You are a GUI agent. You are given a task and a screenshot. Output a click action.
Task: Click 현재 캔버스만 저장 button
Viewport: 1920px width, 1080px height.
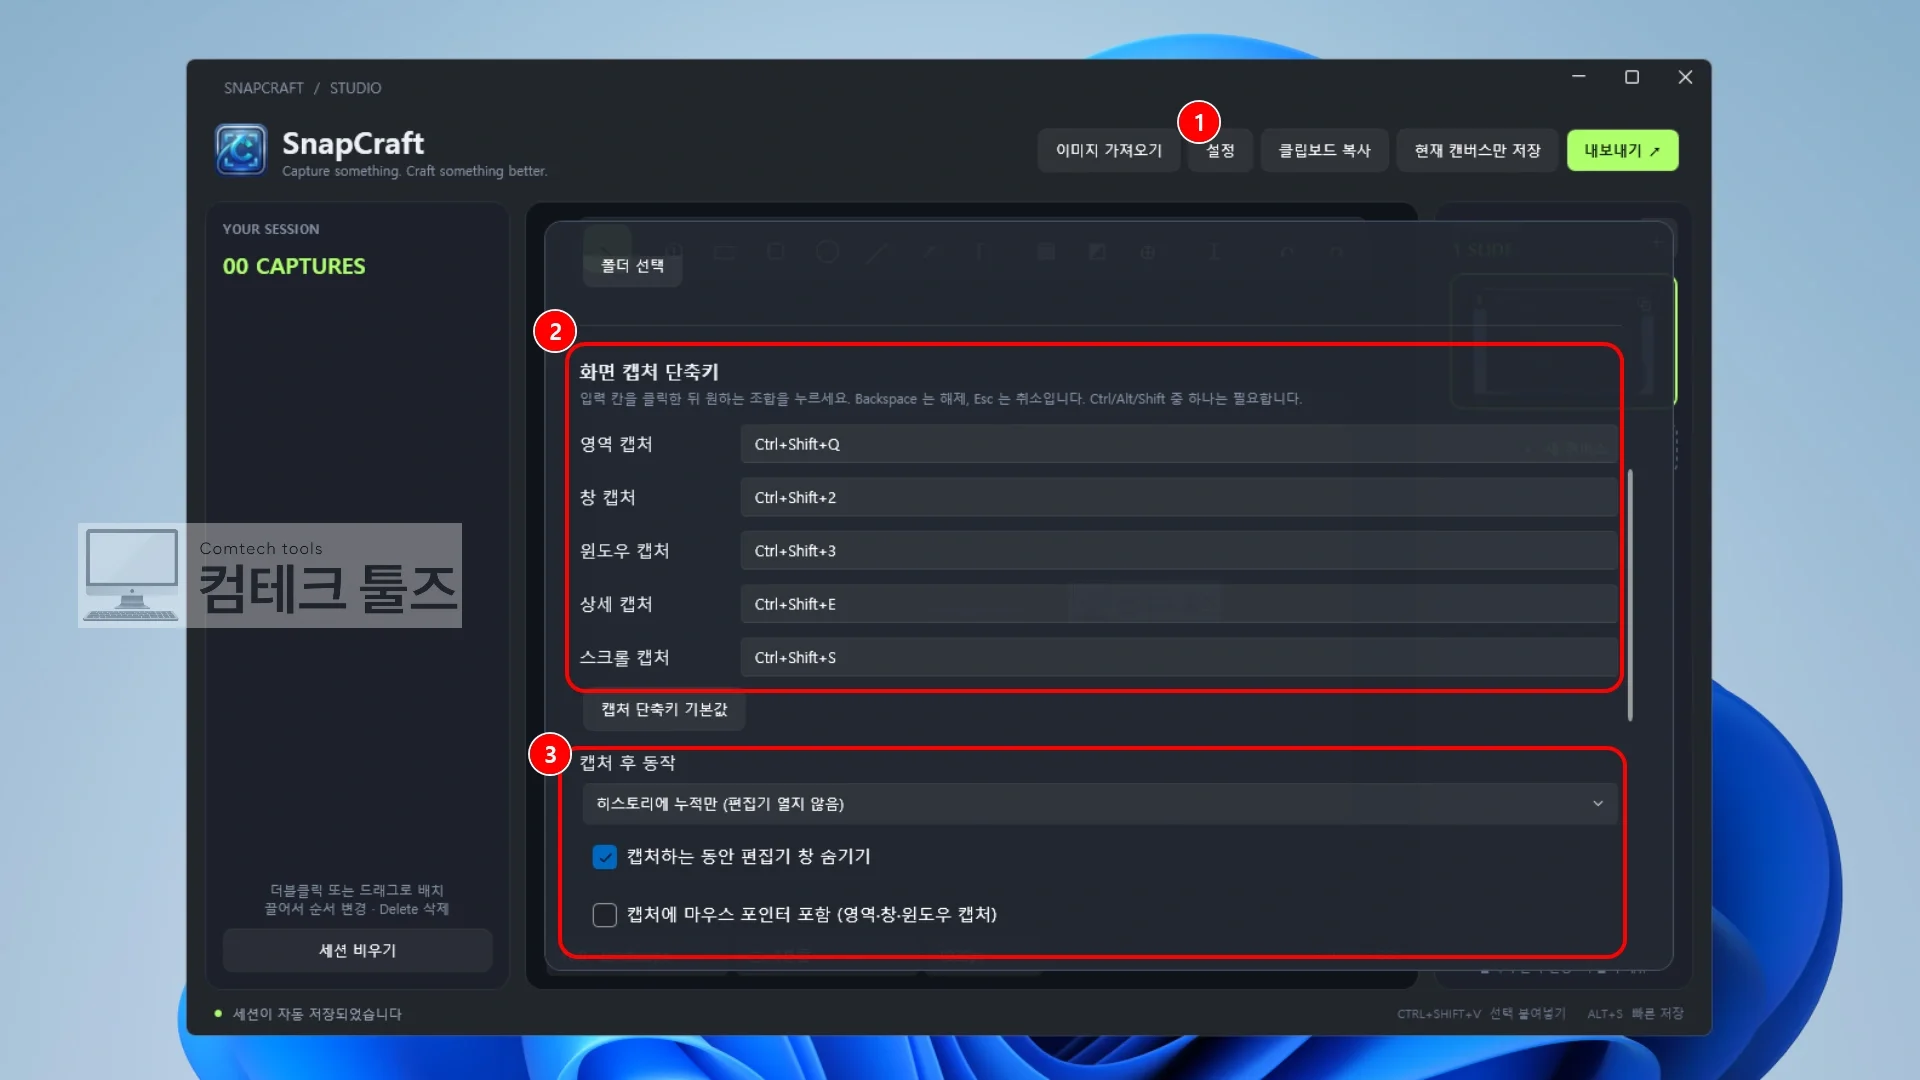pyautogui.click(x=1477, y=150)
